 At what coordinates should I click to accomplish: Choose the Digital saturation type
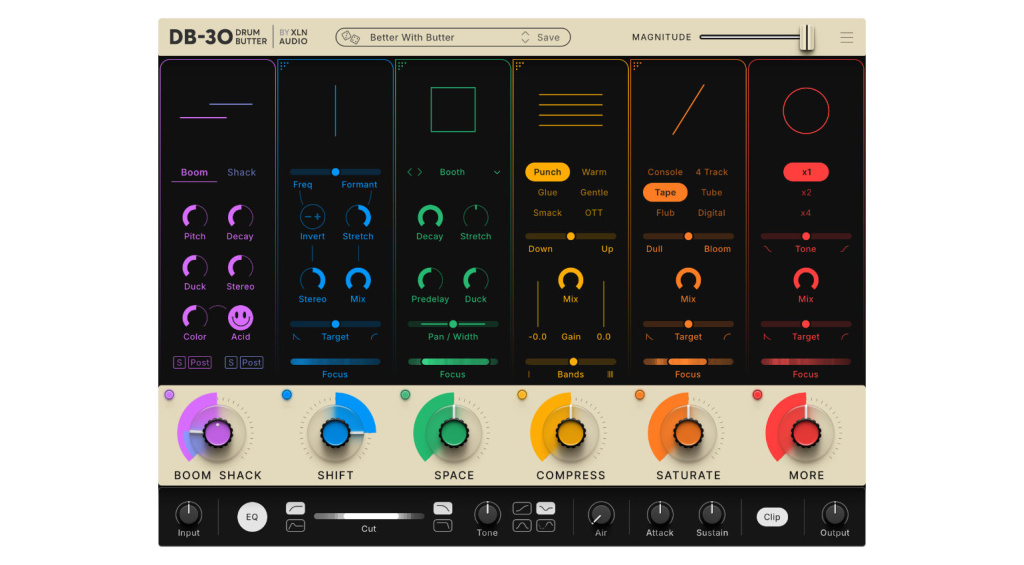[x=711, y=213]
